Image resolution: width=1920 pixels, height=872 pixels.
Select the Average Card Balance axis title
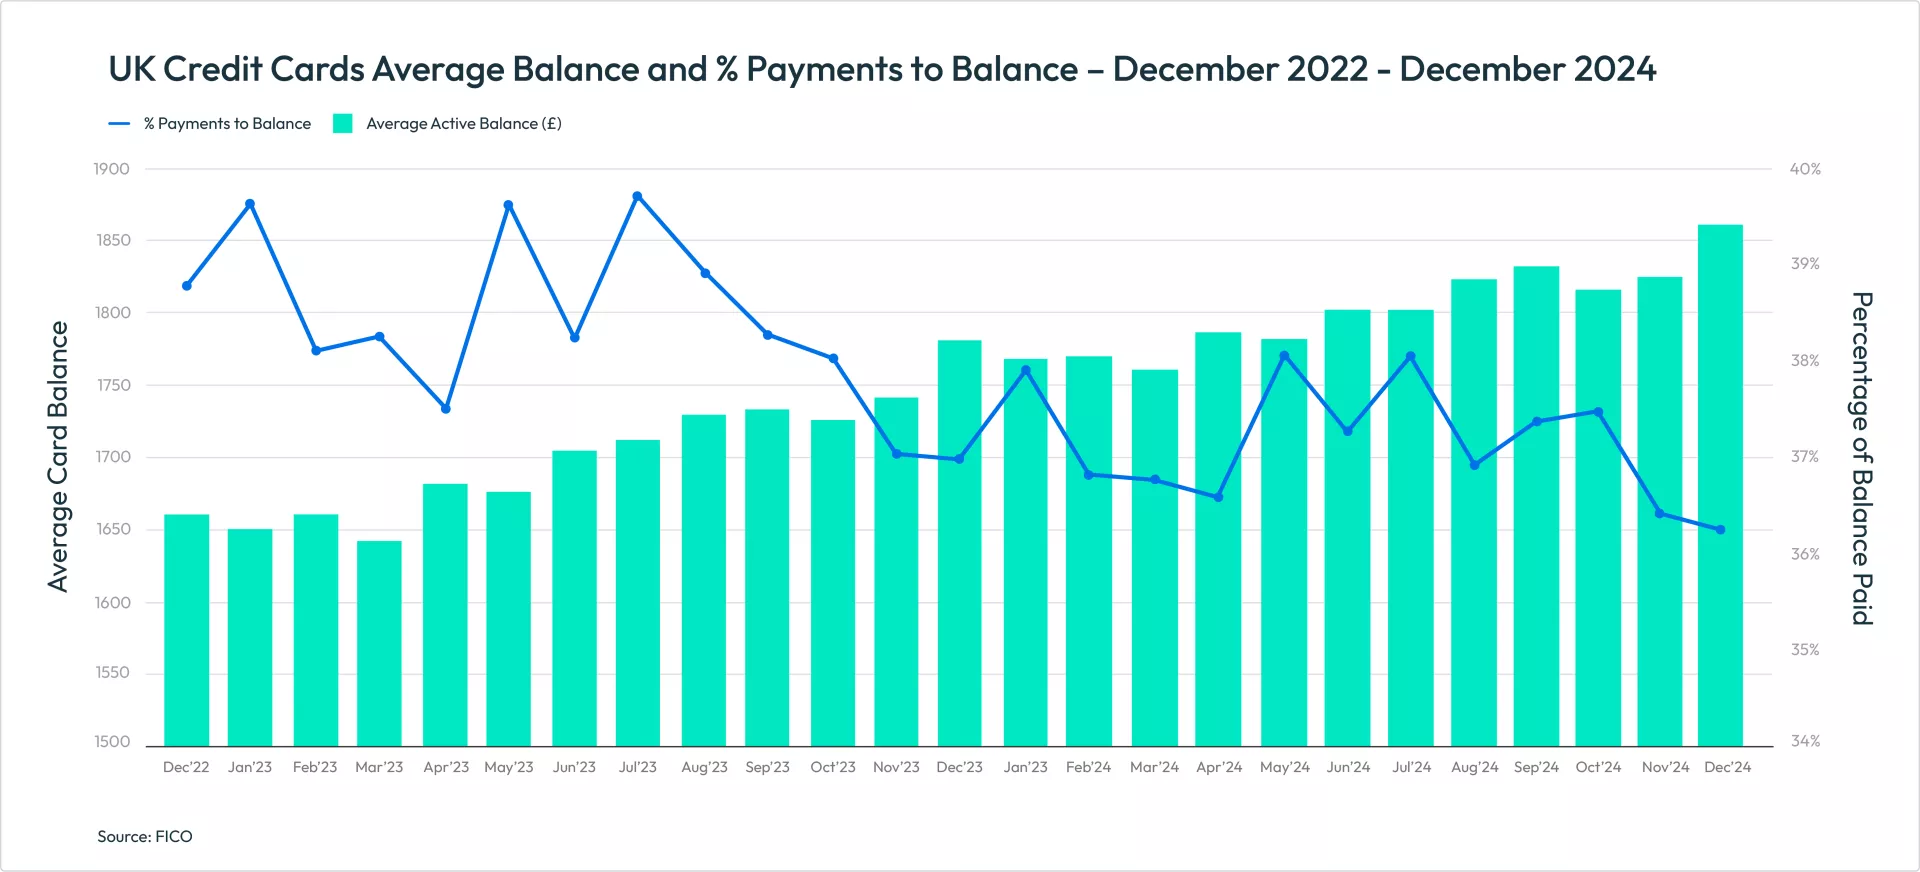click(59, 456)
